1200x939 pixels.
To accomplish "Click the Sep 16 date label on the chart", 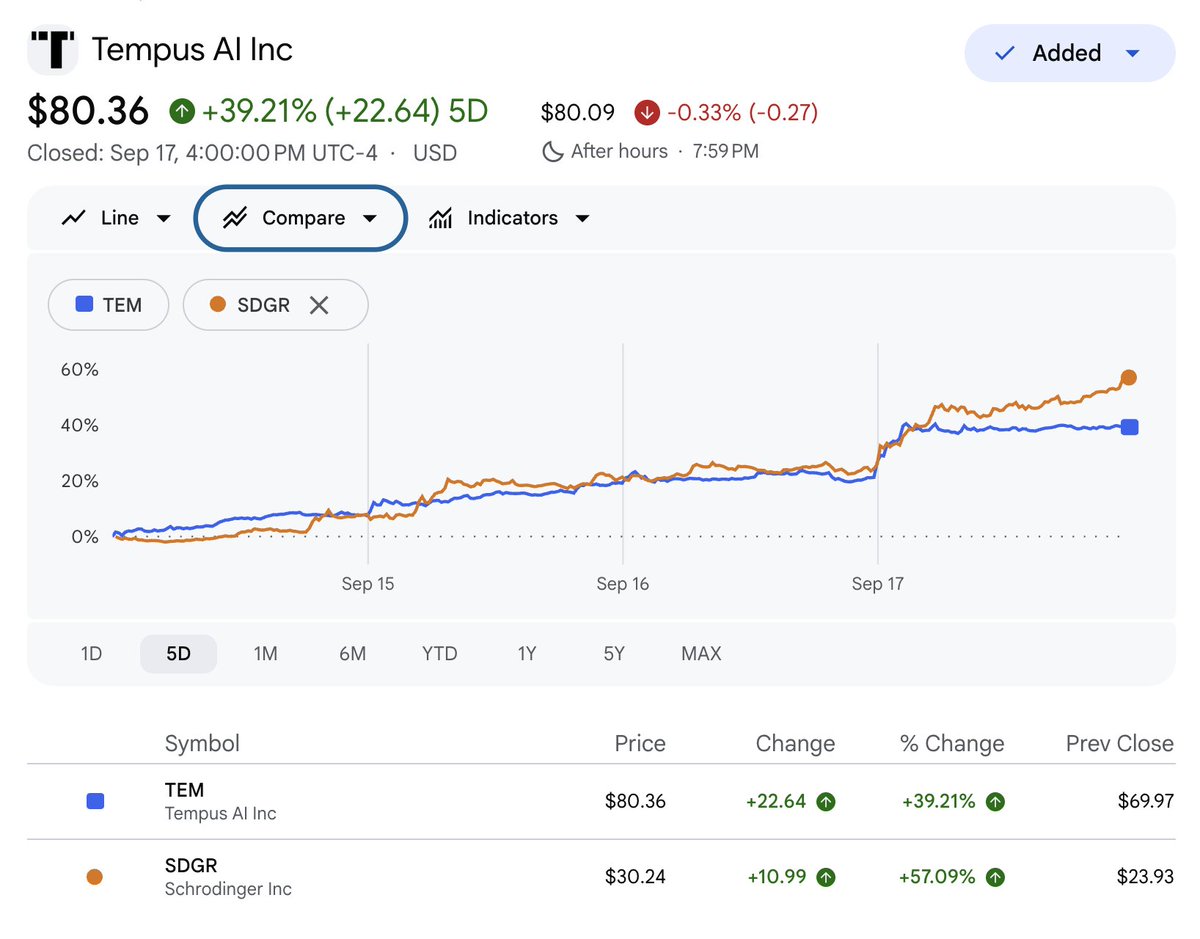I will pyautogui.click(x=623, y=584).
